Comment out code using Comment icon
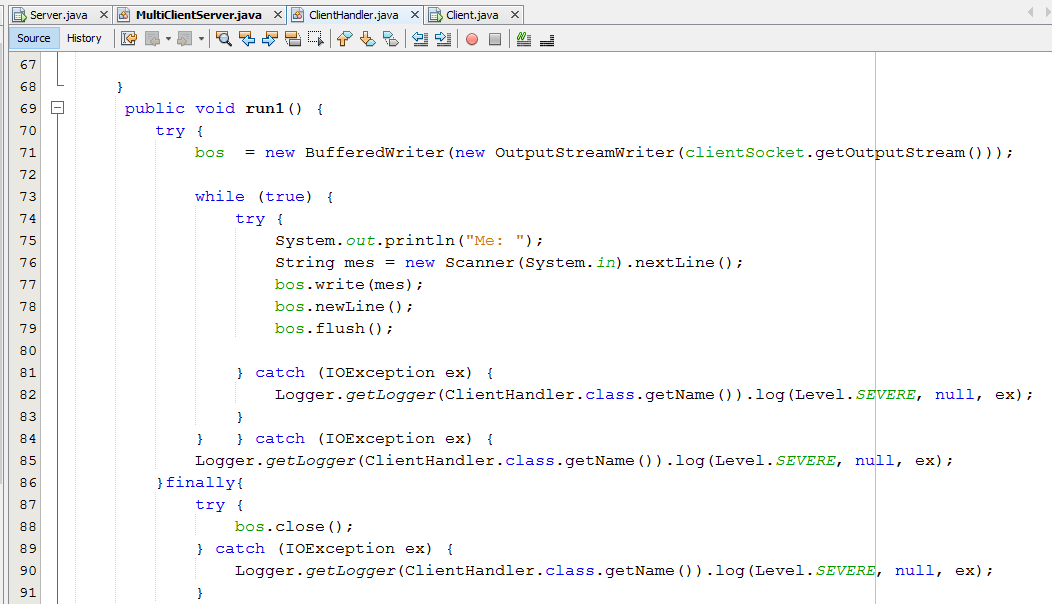Screen dimensions: 1052x604 point(523,39)
